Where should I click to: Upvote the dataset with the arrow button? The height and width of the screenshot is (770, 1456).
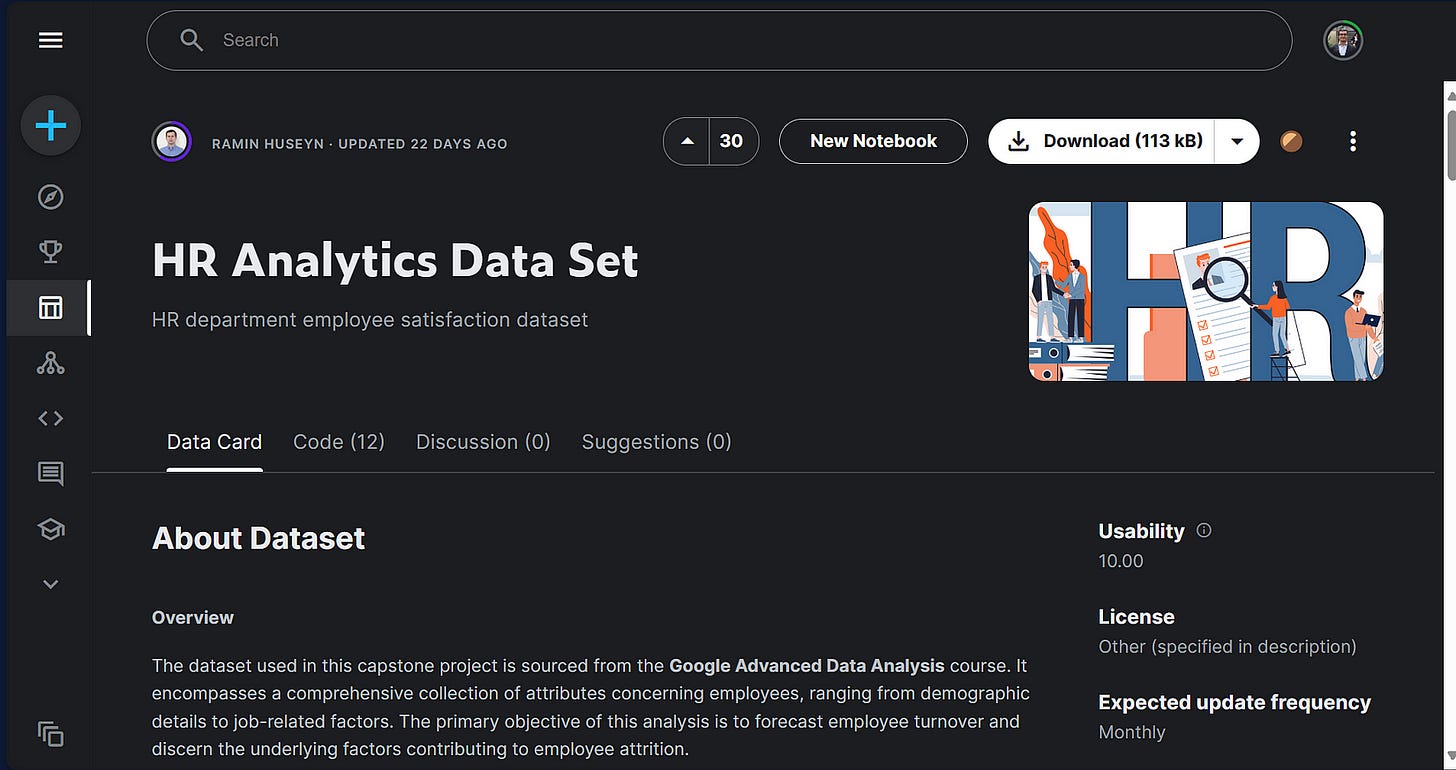687,141
